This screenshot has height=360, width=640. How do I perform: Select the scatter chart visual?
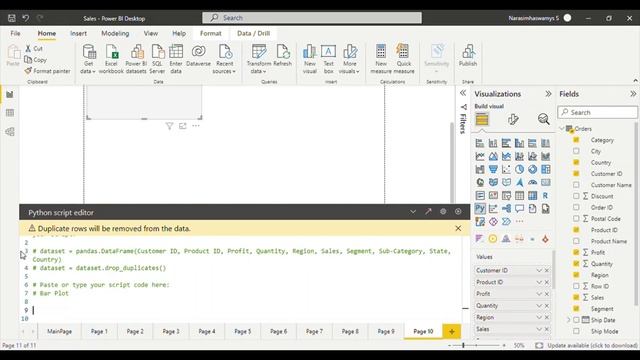tap(506, 169)
